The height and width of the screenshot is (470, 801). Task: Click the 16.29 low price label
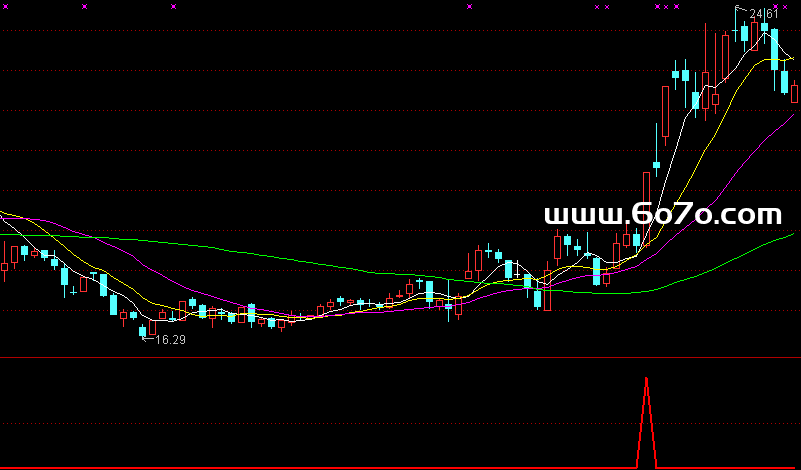coord(169,340)
